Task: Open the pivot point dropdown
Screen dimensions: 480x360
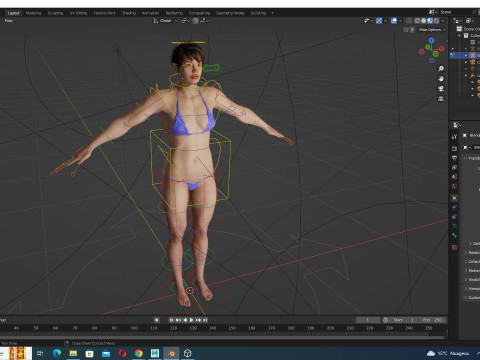Action: click(x=185, y=21)
